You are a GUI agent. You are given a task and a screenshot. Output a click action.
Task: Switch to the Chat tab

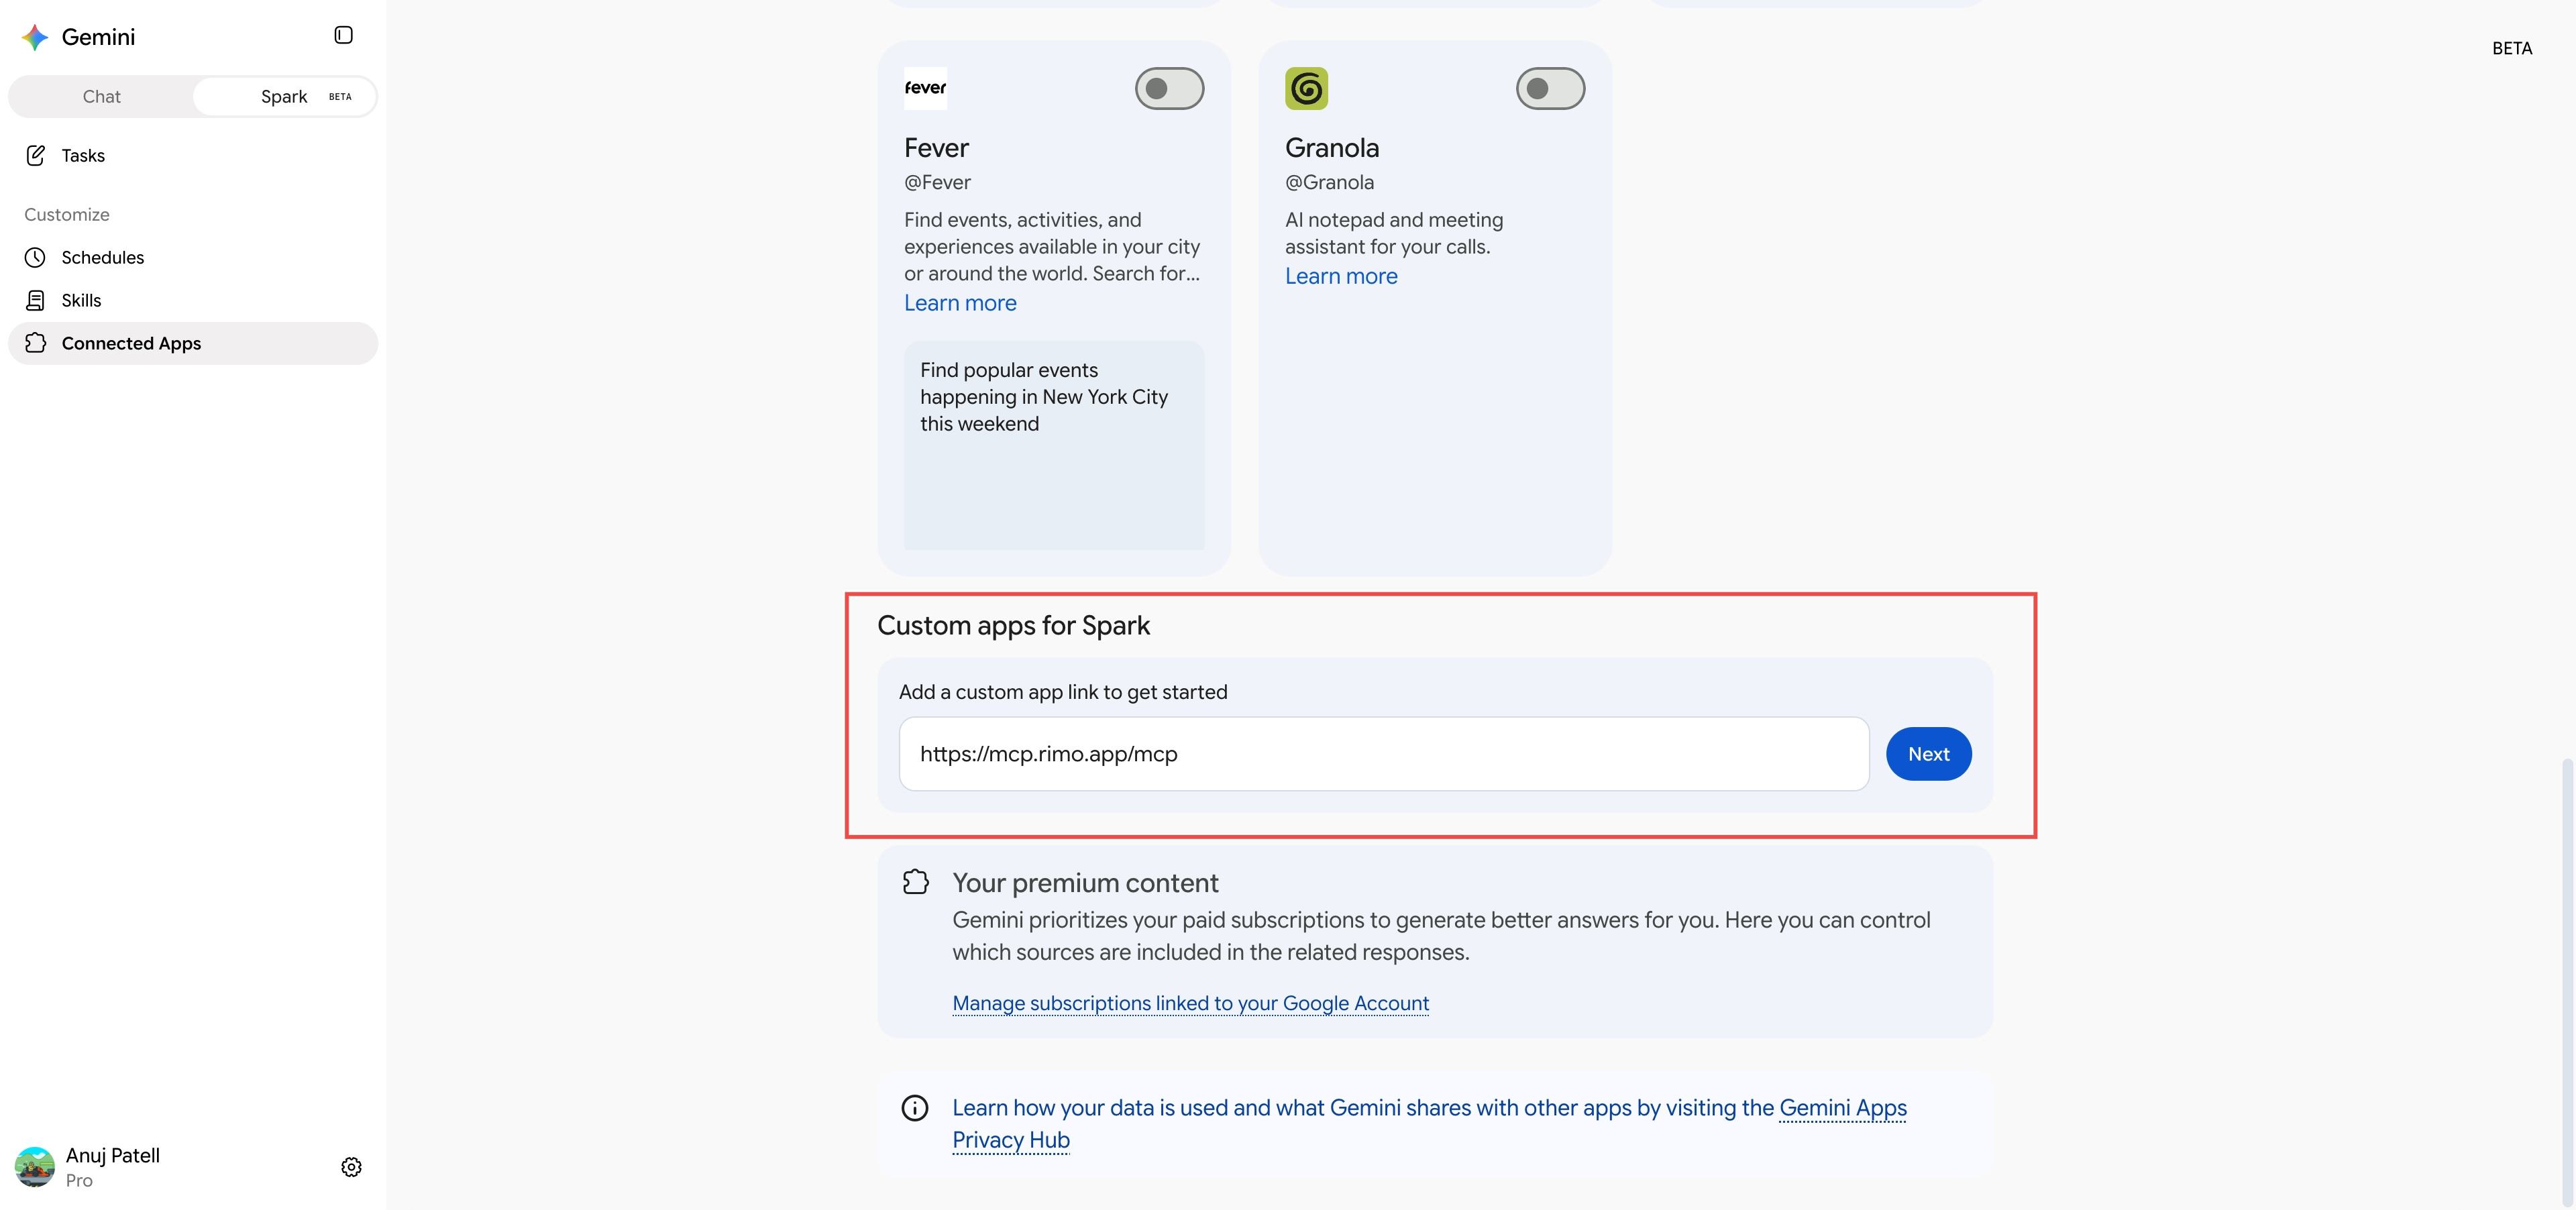[101, 96]
